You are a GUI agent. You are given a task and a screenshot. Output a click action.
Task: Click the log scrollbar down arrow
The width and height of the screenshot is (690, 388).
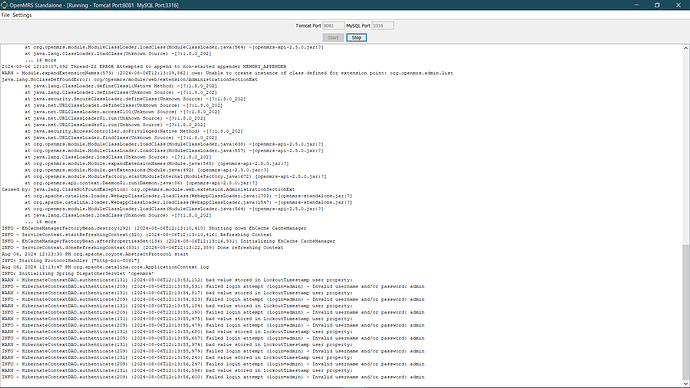[x=686, y=384]
